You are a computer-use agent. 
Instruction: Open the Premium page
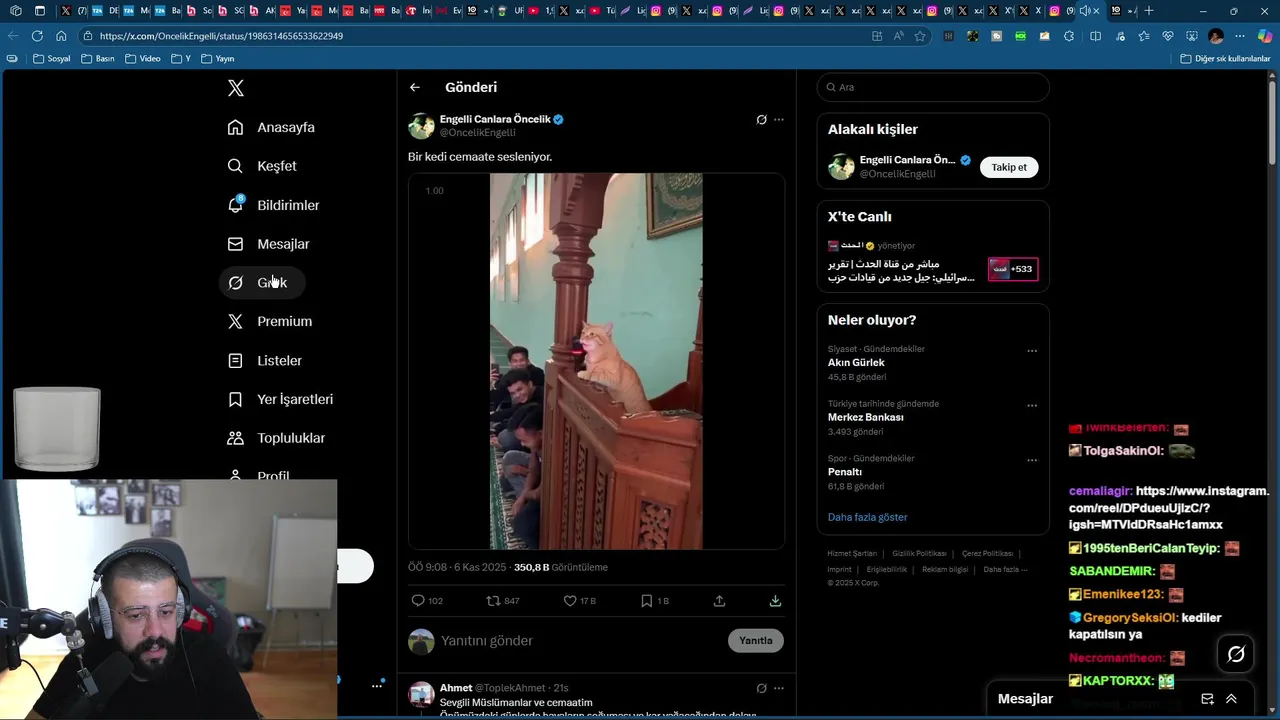click(x=270, y=321)
